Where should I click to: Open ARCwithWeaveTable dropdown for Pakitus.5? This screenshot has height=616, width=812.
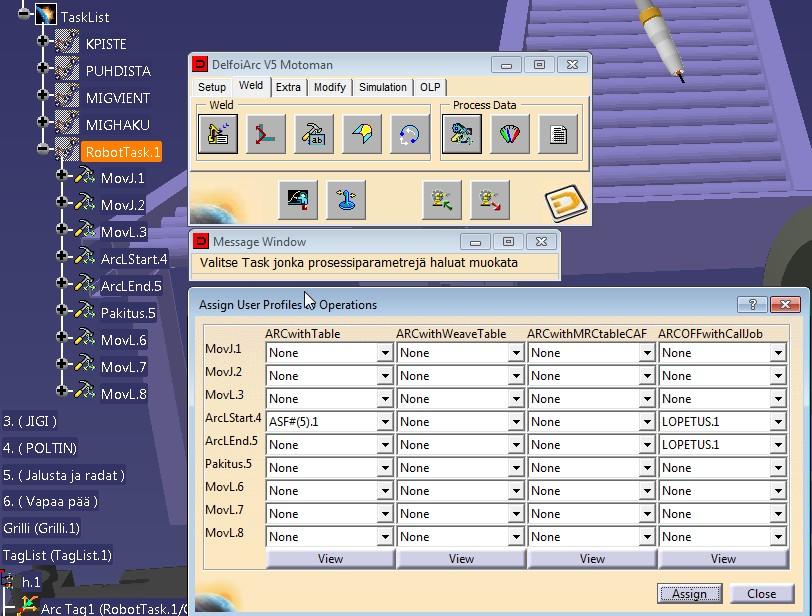[516, 468]
